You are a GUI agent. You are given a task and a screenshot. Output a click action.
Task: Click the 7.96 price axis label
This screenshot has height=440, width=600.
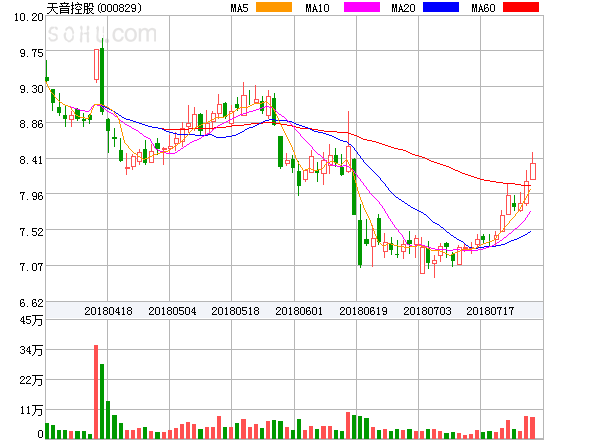(31, 196)
